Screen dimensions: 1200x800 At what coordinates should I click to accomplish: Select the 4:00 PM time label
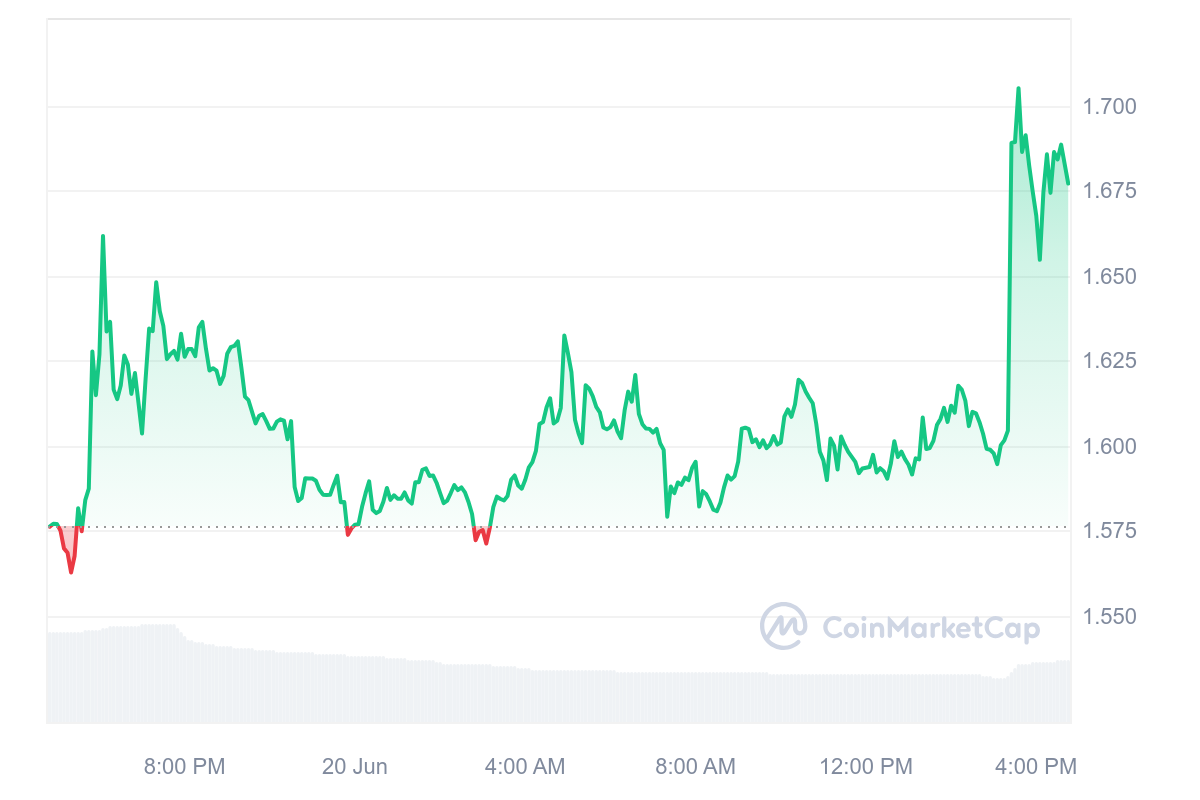(x=1036, y=767)
